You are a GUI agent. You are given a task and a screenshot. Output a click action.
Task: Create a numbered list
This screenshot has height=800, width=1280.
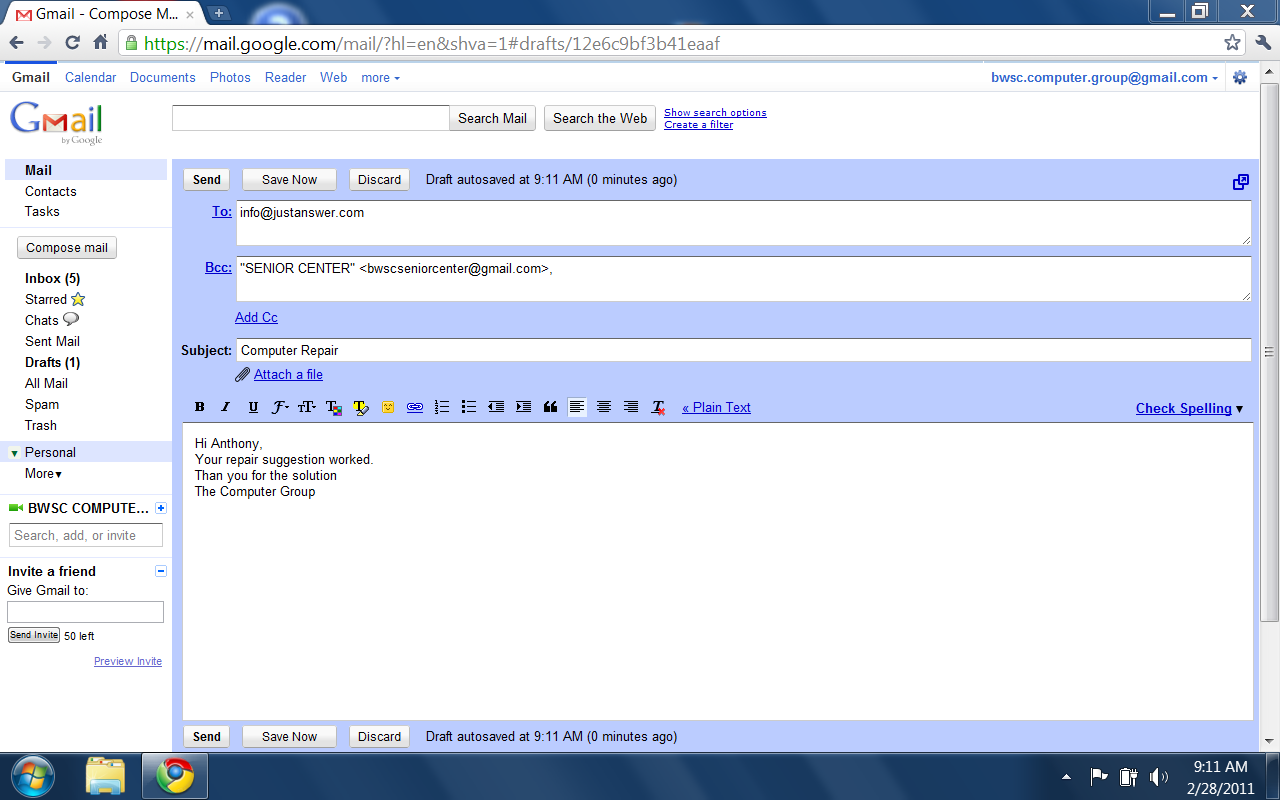[x=442, y=407]
